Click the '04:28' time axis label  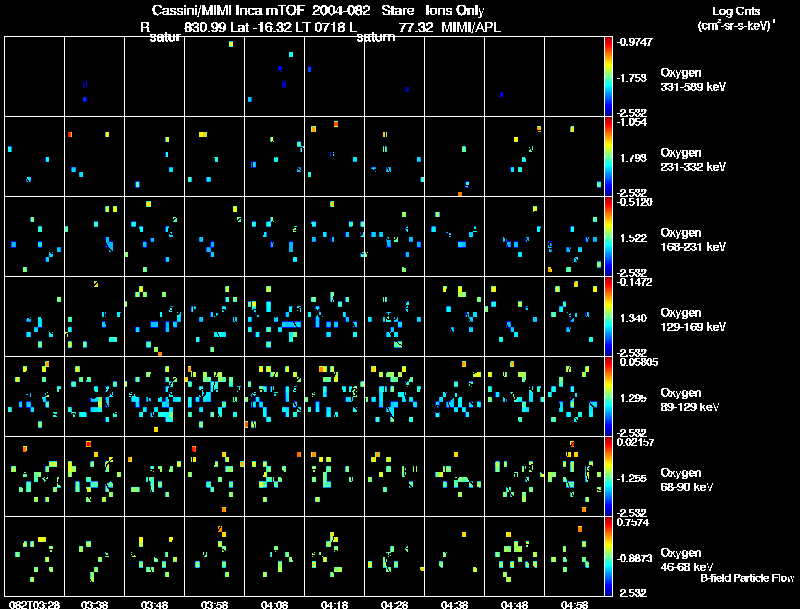point(394,604)
